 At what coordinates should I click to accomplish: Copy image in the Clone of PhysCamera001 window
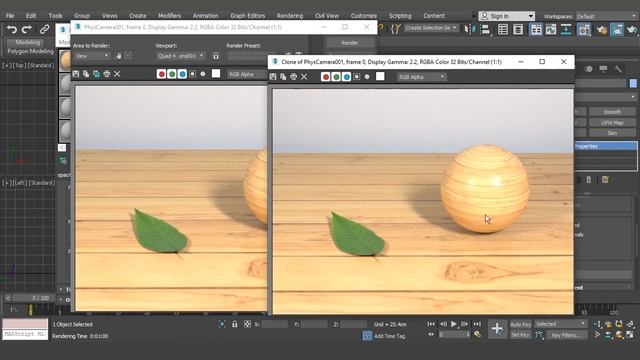pos(283,77)
